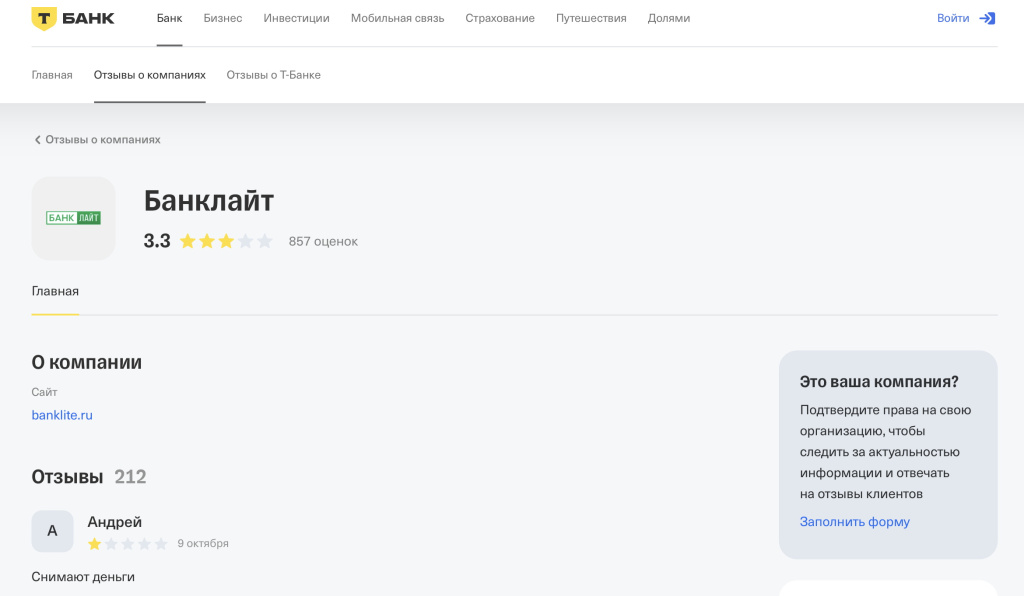Select the Главная tab under company name

pos(55,291)
